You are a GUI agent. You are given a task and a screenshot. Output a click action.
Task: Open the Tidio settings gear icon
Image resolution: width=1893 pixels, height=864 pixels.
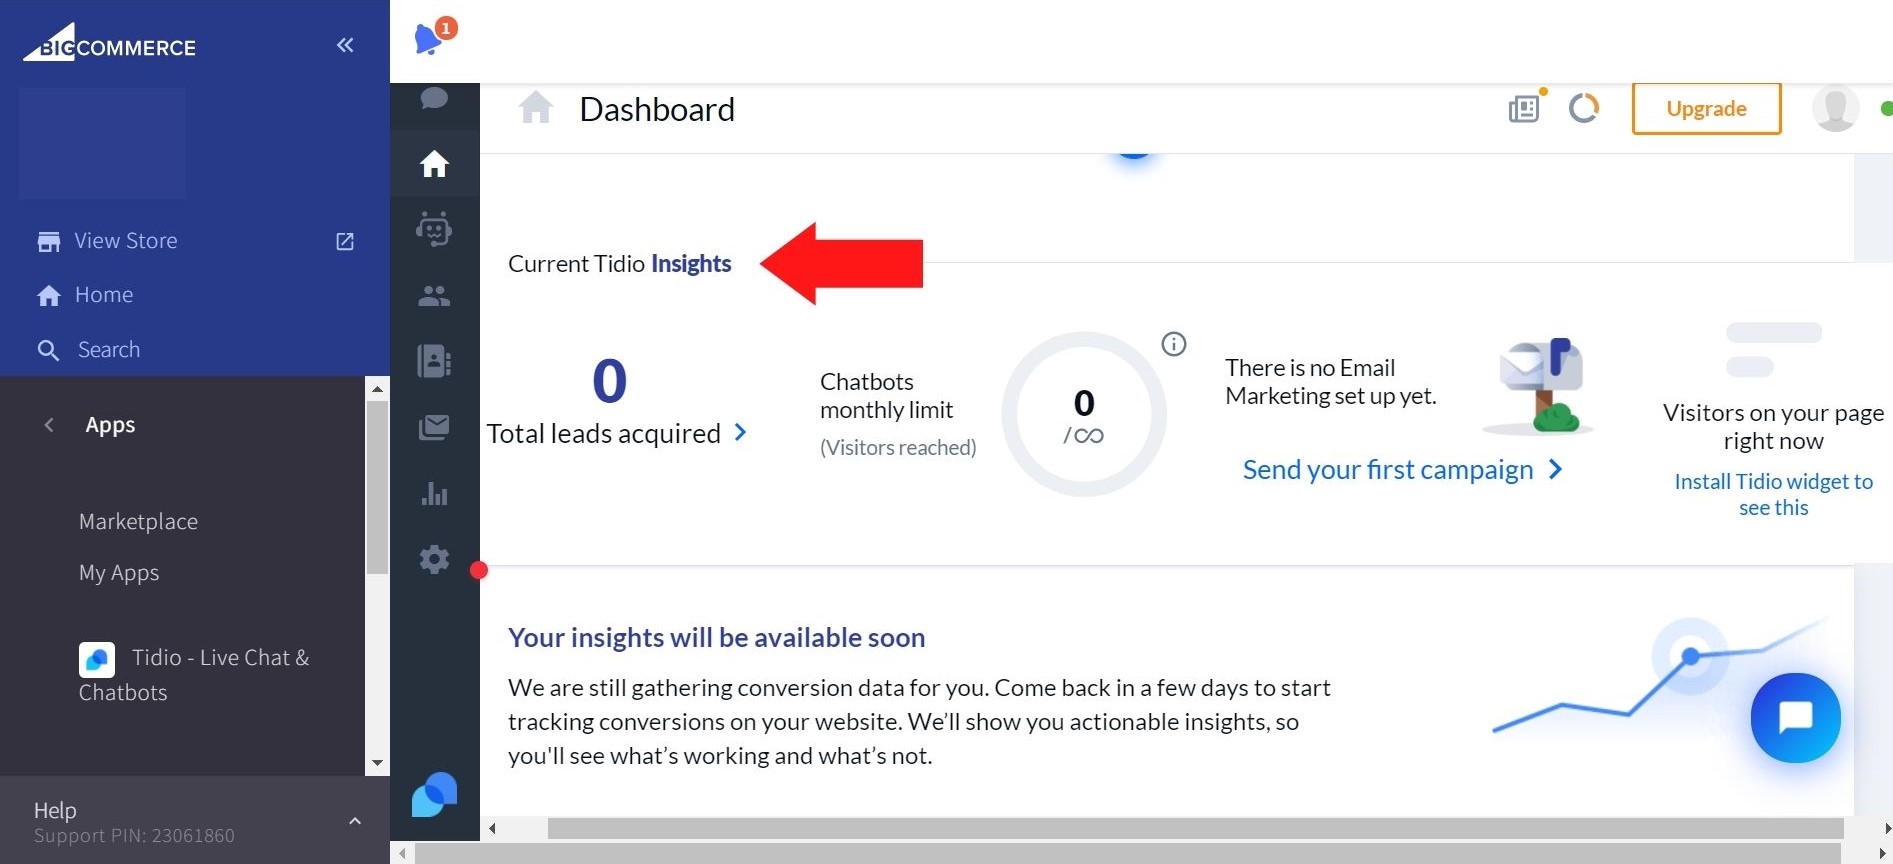pyautogui.click(x=434, y=559)
